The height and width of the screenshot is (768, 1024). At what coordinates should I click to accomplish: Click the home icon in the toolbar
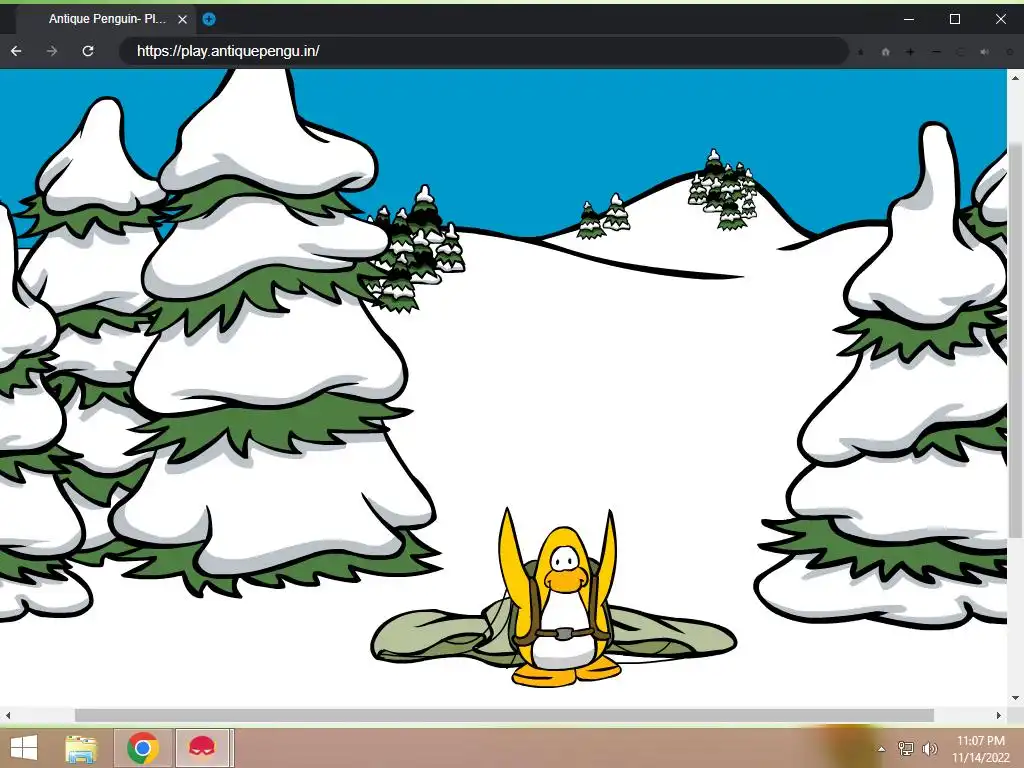pyautogui.click(x=886, y=52)
